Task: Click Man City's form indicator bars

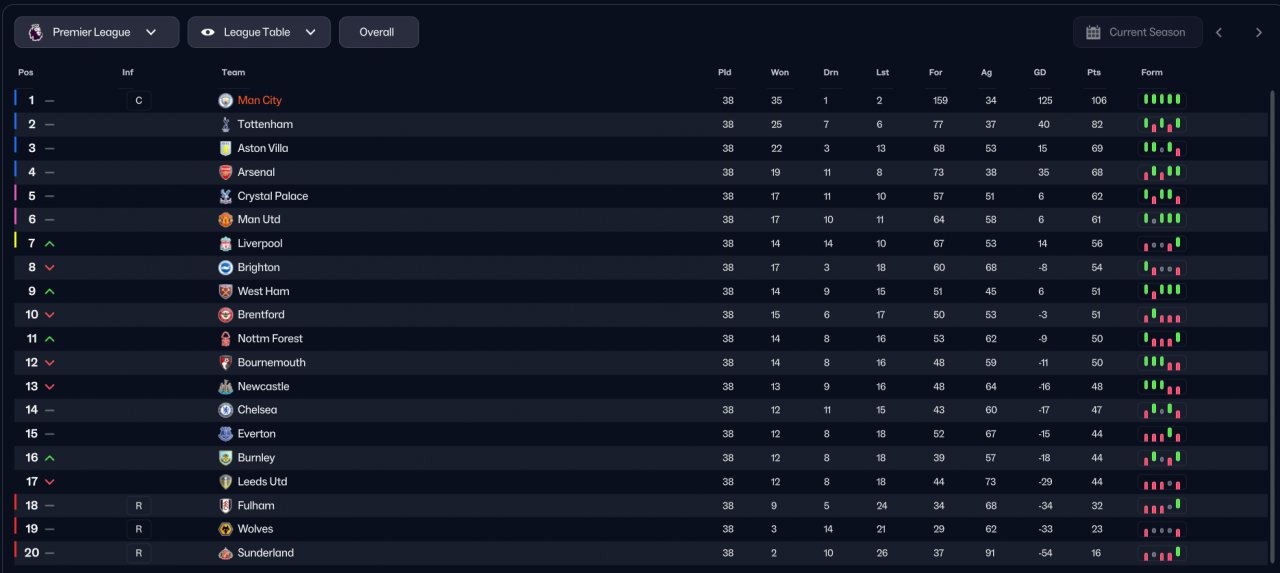Action: 1162,100
